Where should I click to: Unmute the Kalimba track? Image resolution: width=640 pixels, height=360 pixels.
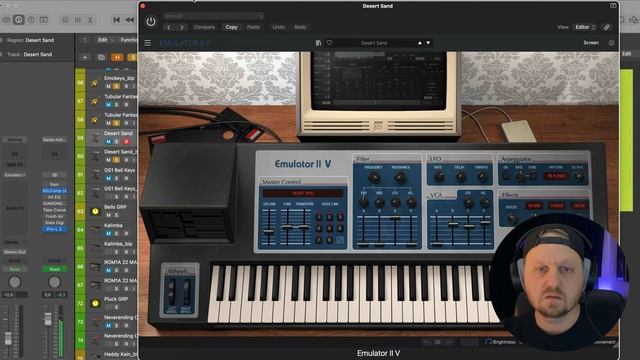tap(108, 233)
